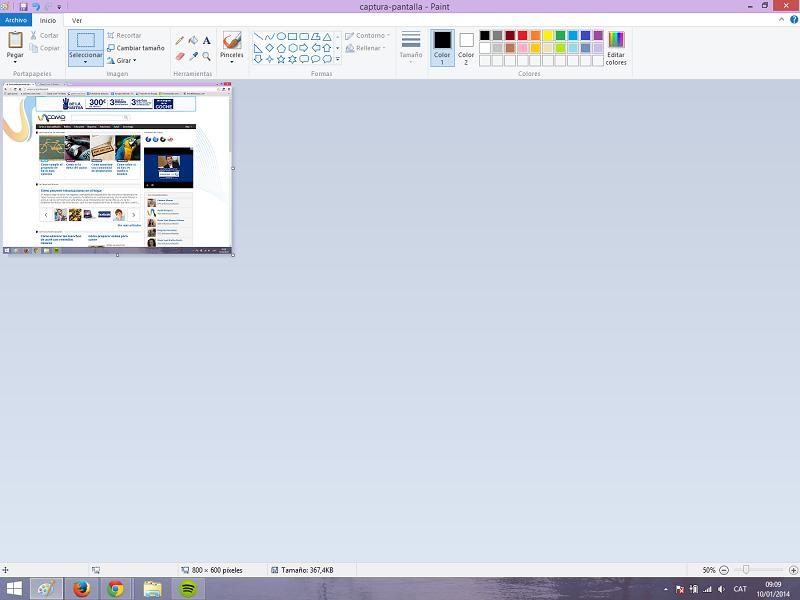The width and height of the screenshot is (800, 600).
Task: Expand the Girar rotate dropdown
Action: coord(126,61)
